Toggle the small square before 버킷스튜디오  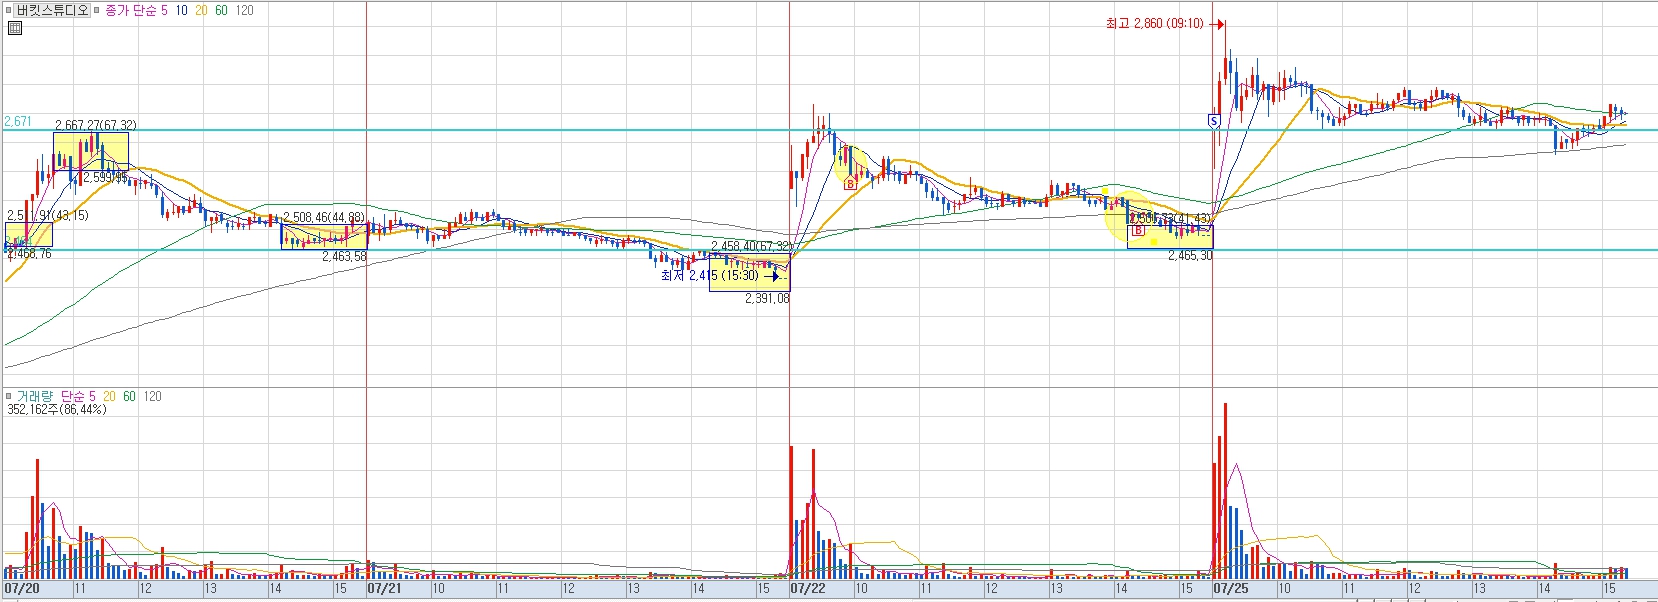[9, 10]
